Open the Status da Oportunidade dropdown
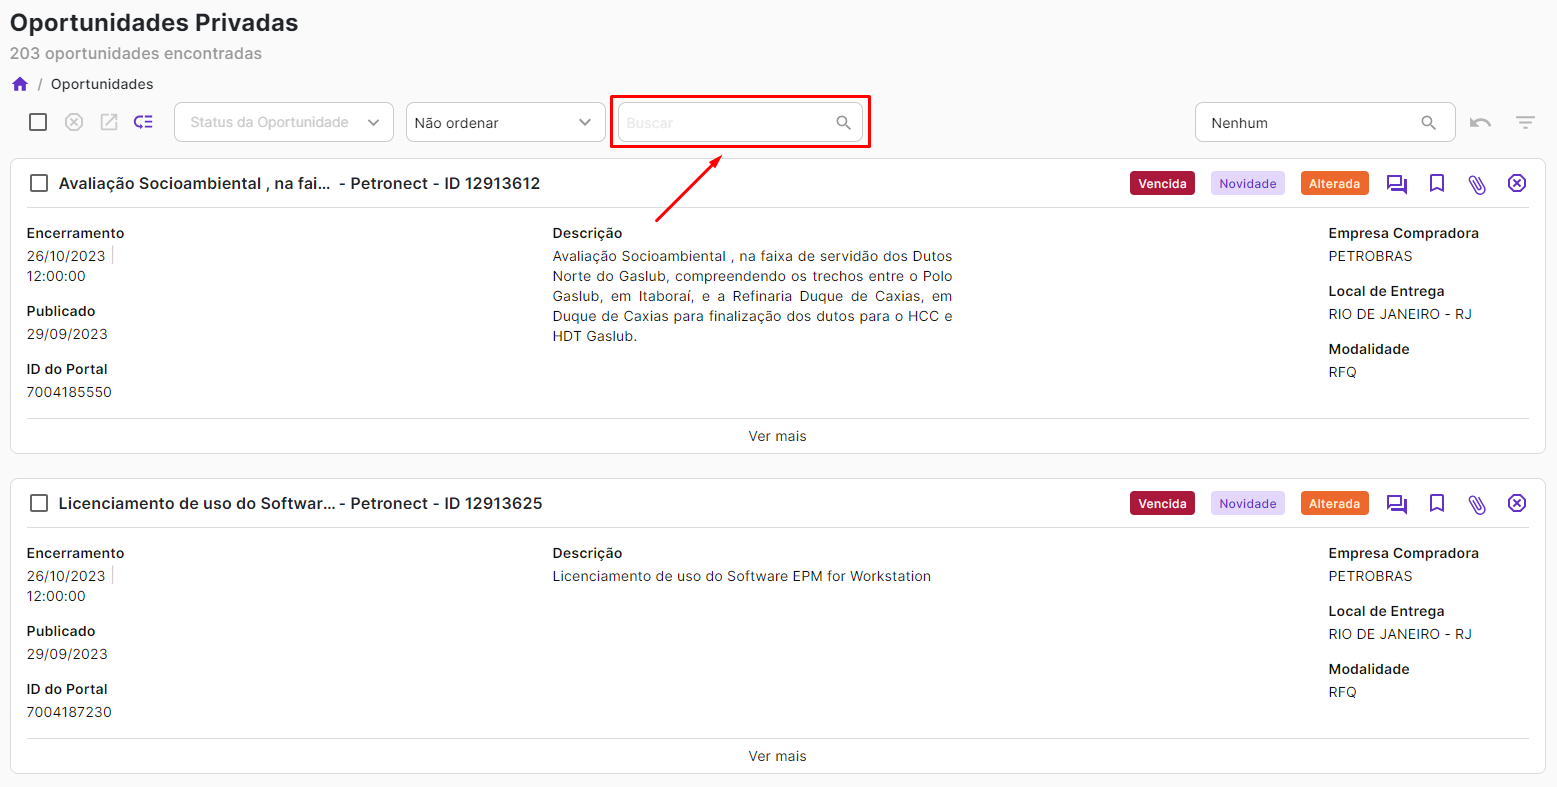 coord(284,122)
